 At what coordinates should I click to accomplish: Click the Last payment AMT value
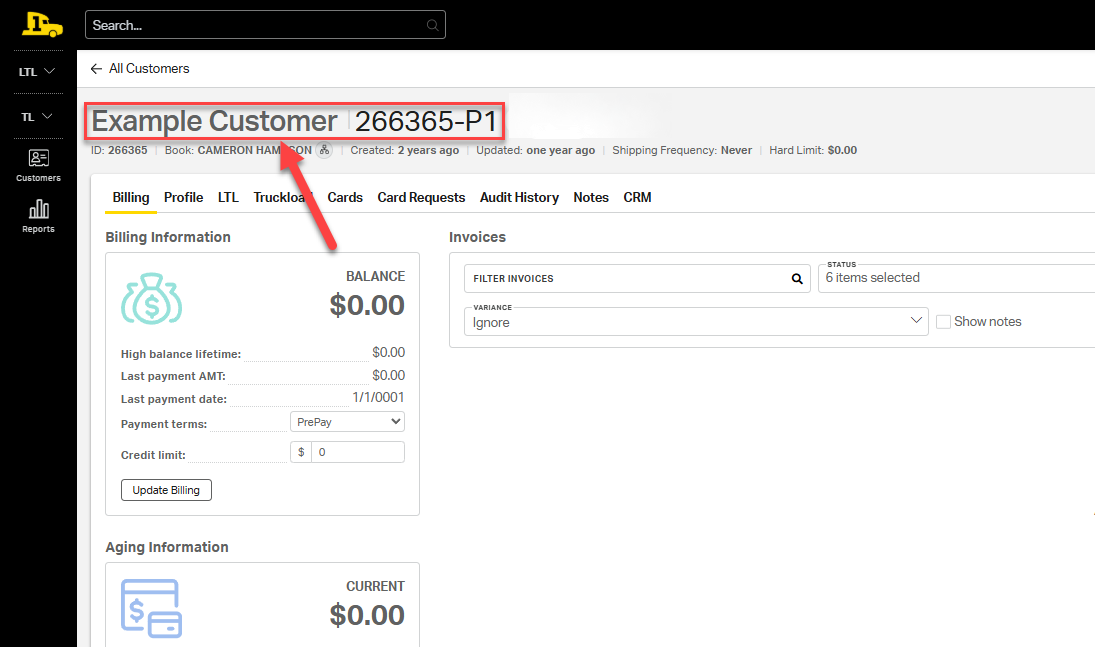pos(388,375)
